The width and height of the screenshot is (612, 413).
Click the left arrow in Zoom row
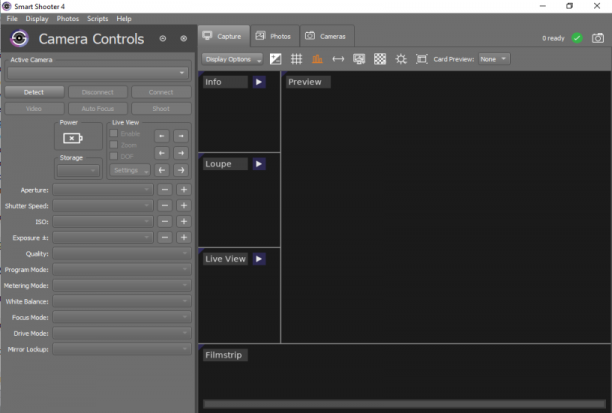[x=162, y=153]
